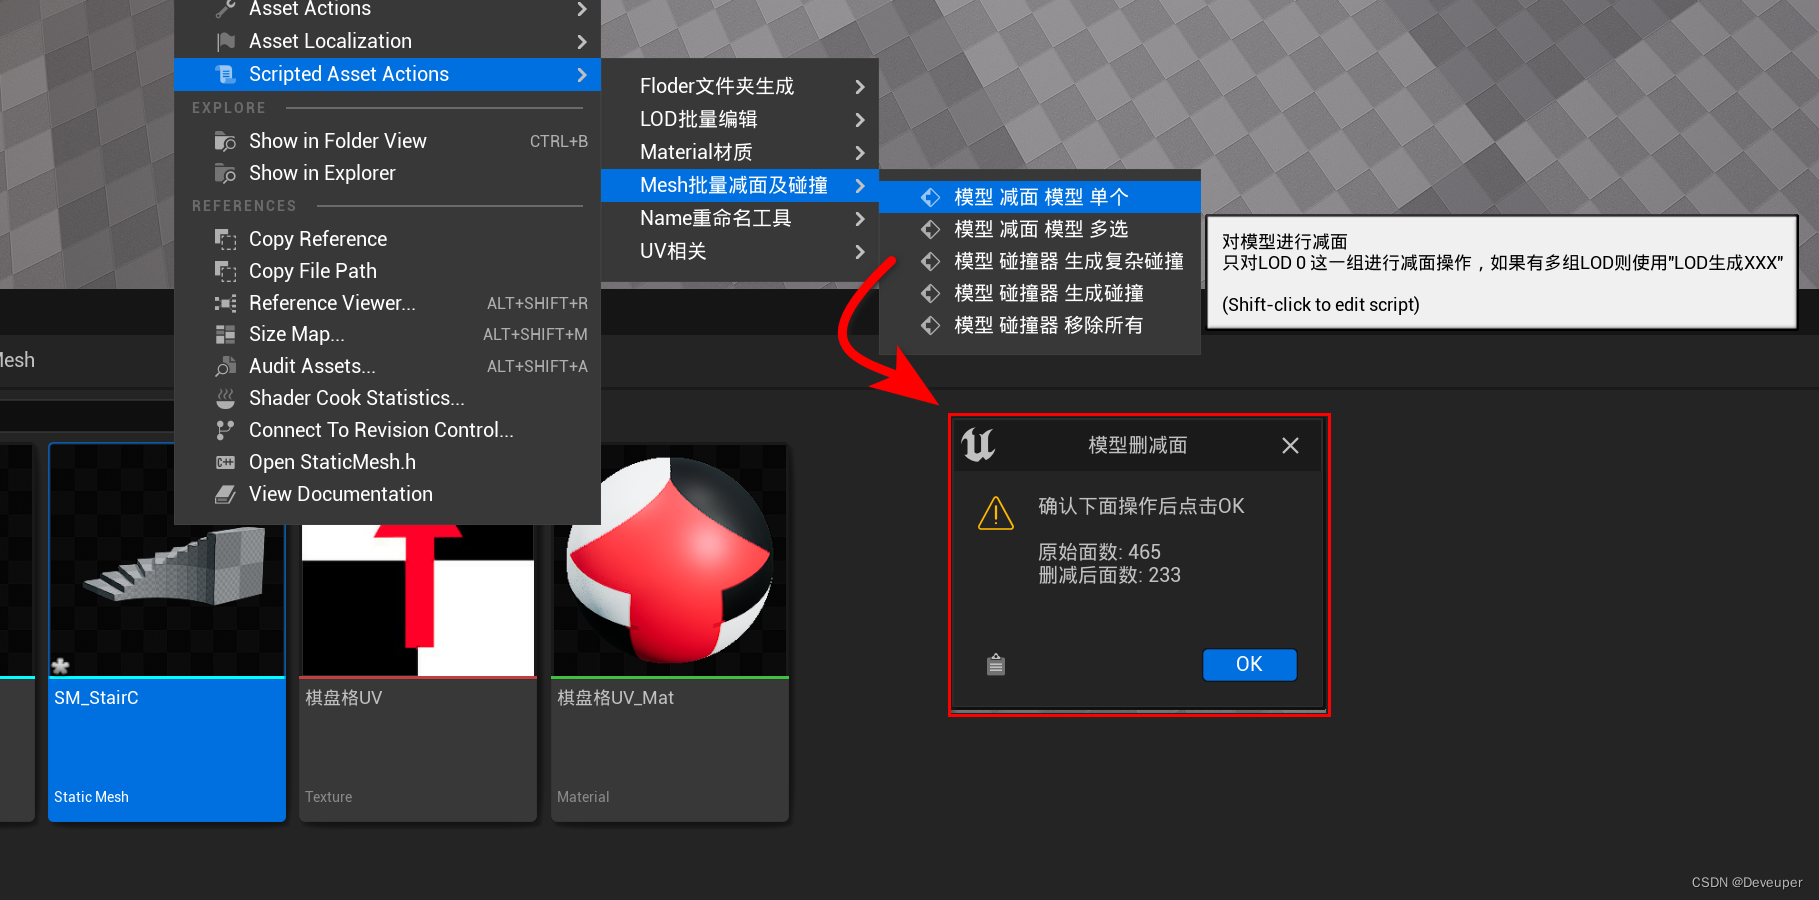The height and width of the screenshot is (900, 1819).
Task: Choose 模型 碰撞器 生成碰撞
Action: (x=1040, y=293)
